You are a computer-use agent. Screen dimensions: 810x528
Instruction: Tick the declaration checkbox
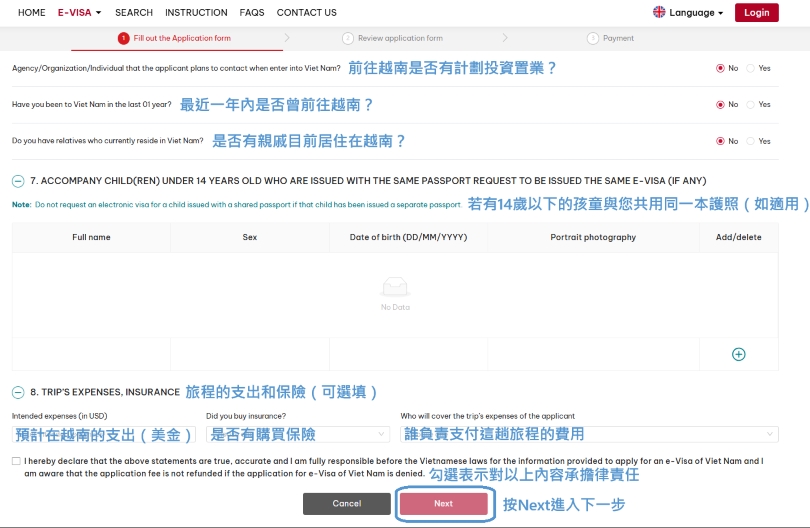[16, 461]
